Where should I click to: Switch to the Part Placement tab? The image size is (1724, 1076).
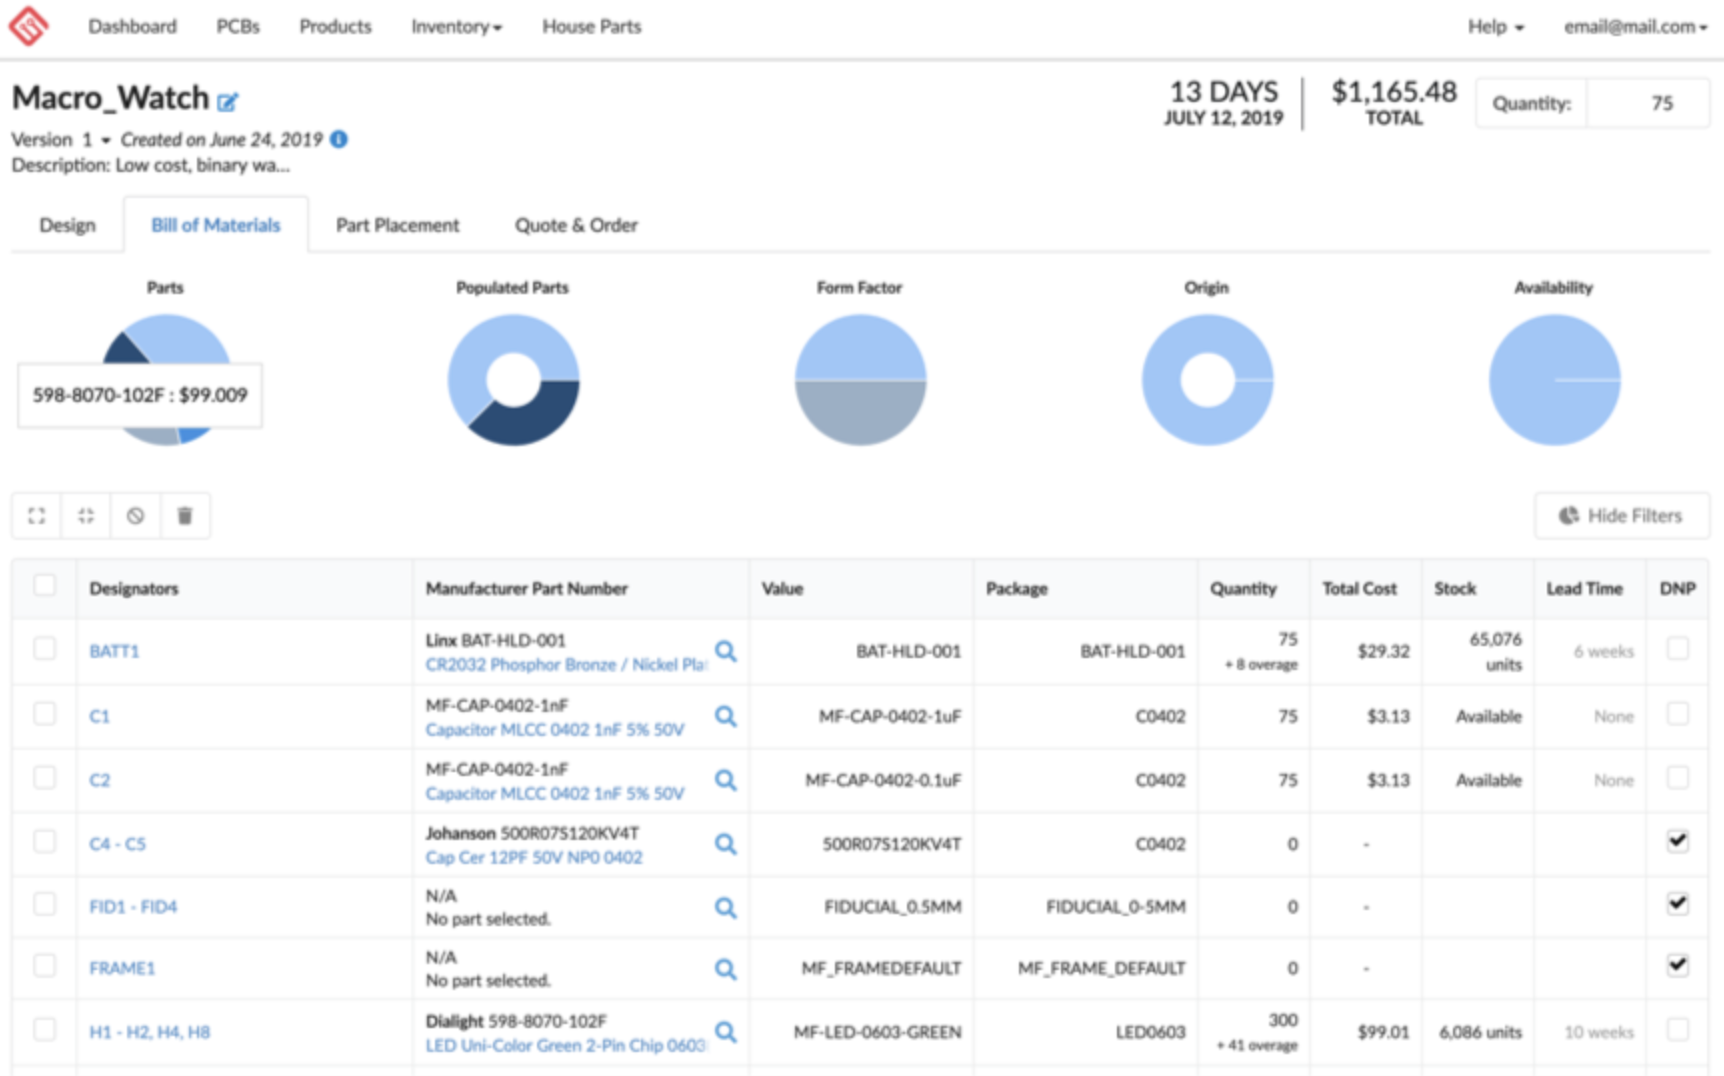(x=397, y=225)
